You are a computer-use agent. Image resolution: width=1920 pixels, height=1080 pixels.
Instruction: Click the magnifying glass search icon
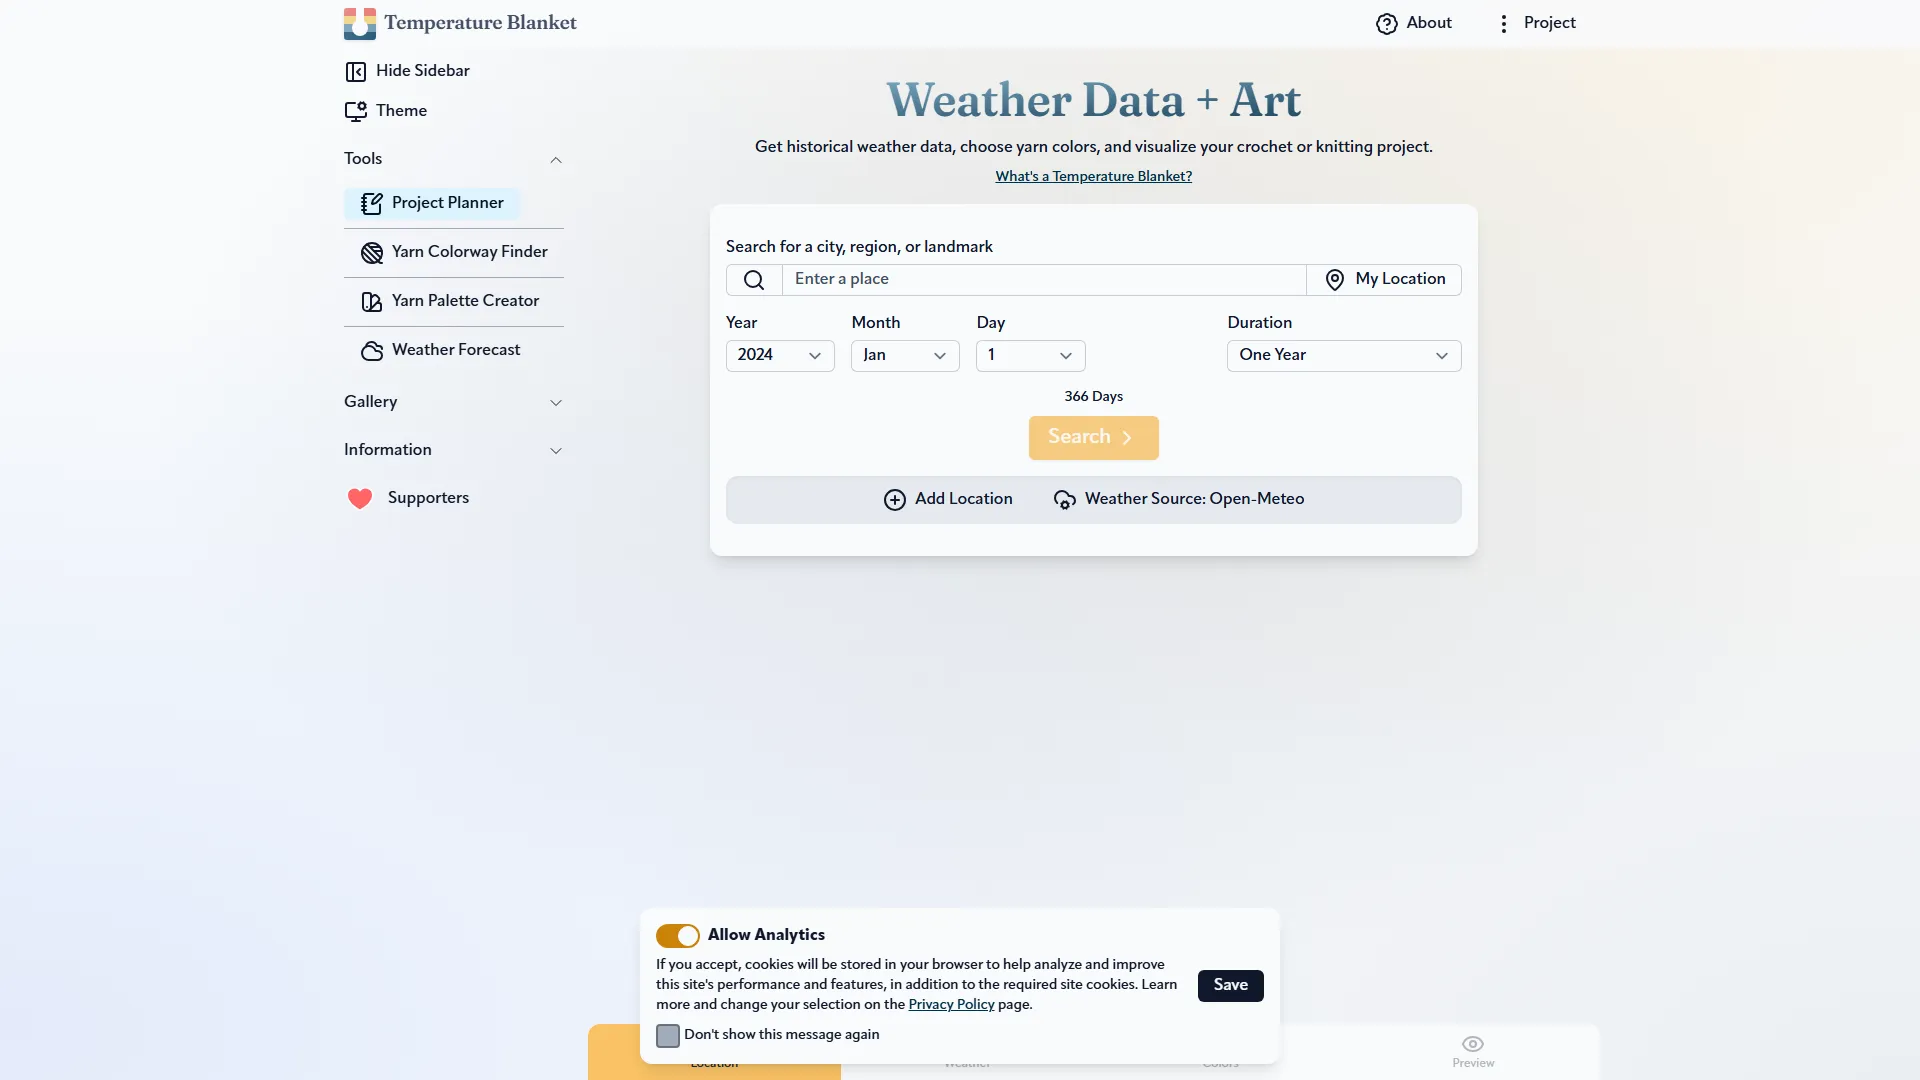tap(753, 279)
